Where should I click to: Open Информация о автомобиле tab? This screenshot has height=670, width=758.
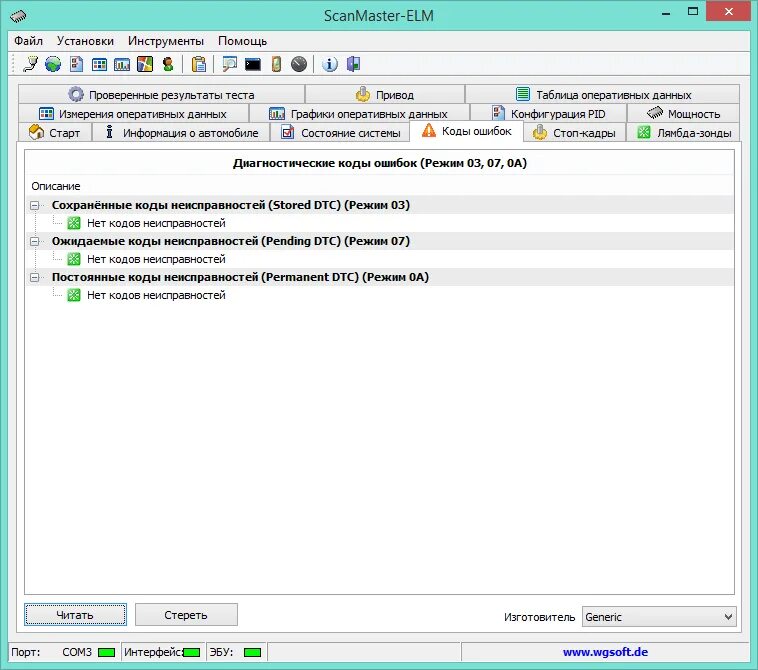[x=181, y=132]
